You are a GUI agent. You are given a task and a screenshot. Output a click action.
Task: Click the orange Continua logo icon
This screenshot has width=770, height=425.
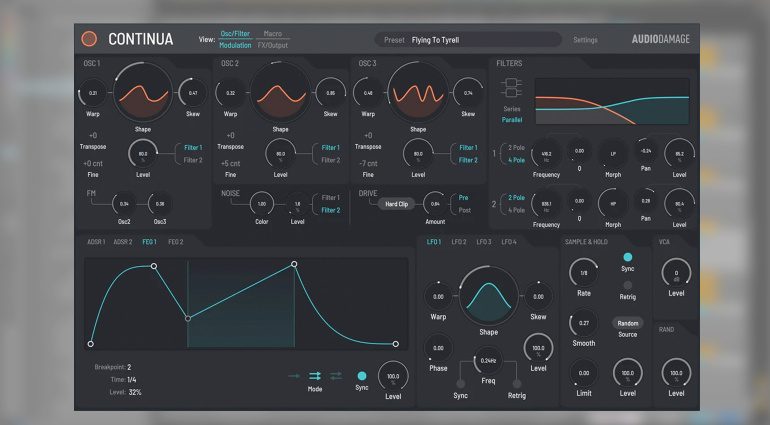click(x=89, y=39)
